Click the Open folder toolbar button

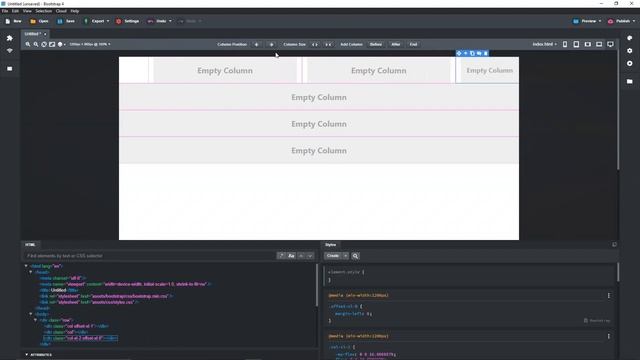click(x=39, y=21)
